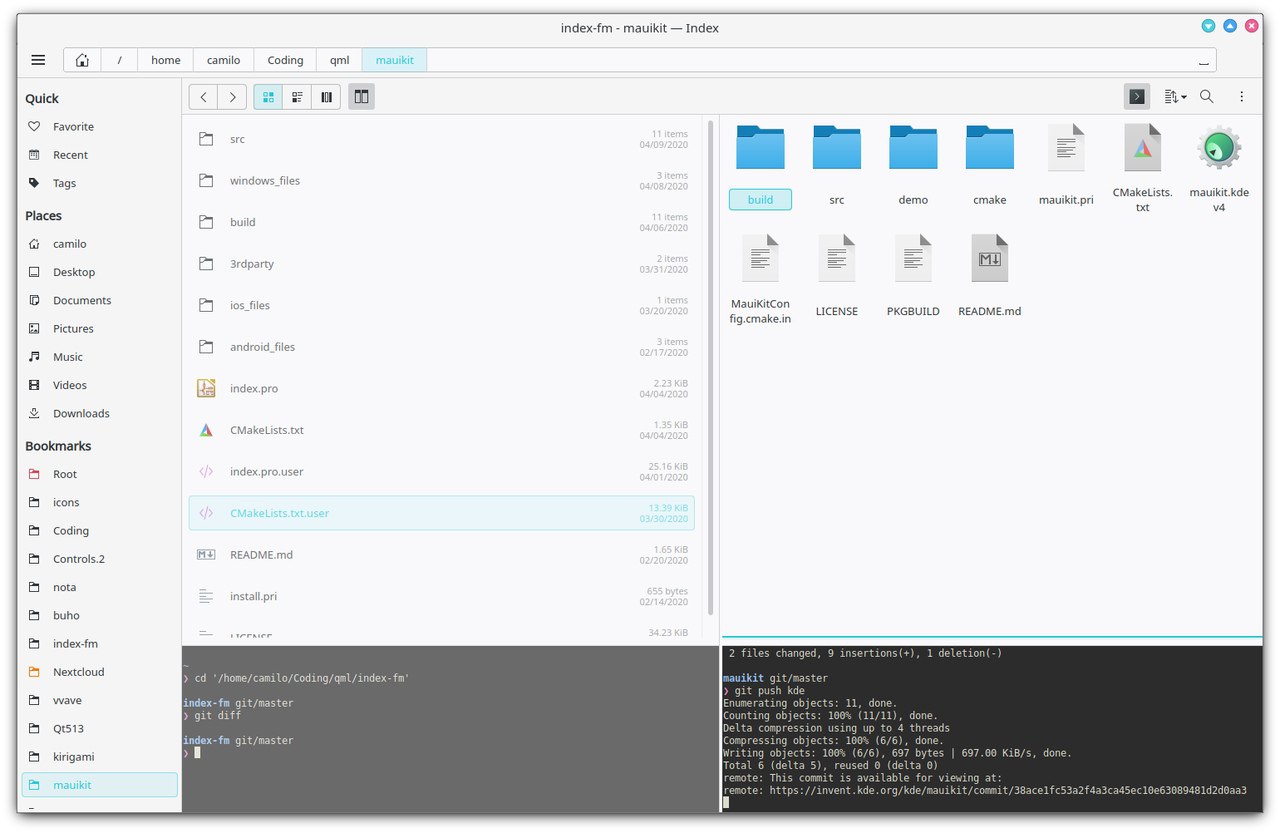Viewport: 1280px width, 833px height.
Task: Open the Controls.2 bookmark
Action: point(100,559)
